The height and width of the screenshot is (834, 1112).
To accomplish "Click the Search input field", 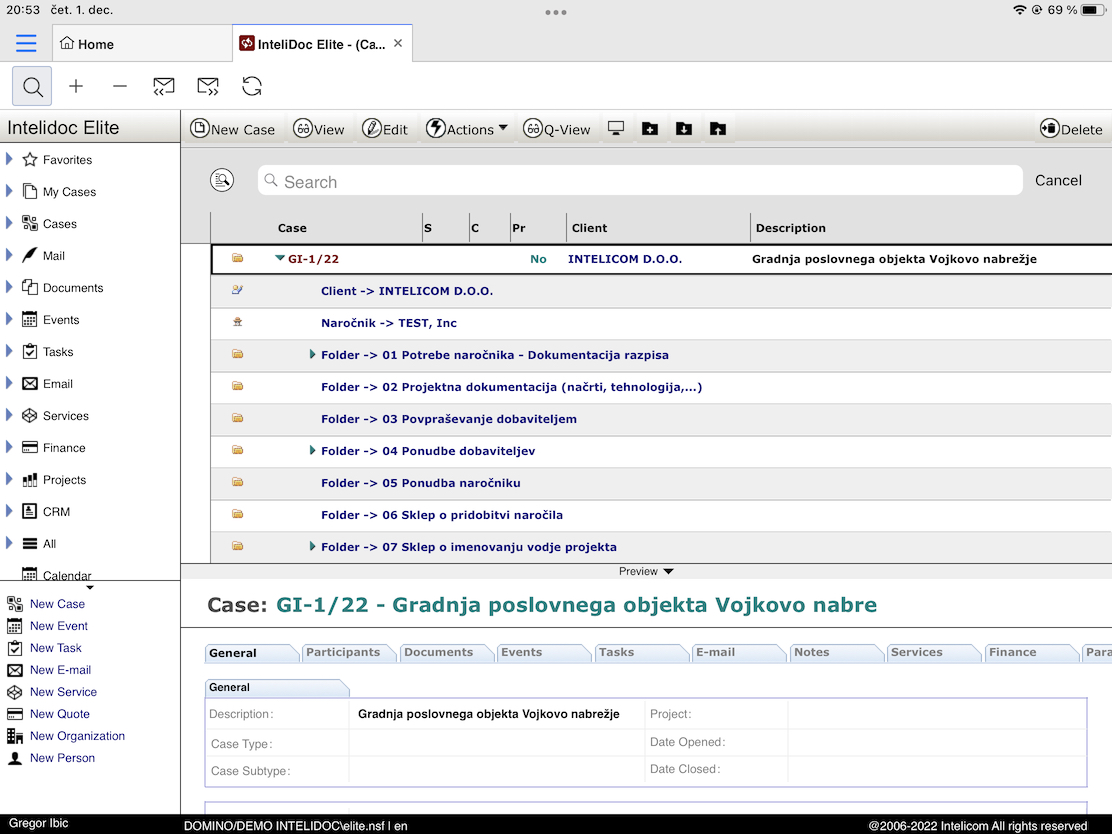I will tap(640, 181).
